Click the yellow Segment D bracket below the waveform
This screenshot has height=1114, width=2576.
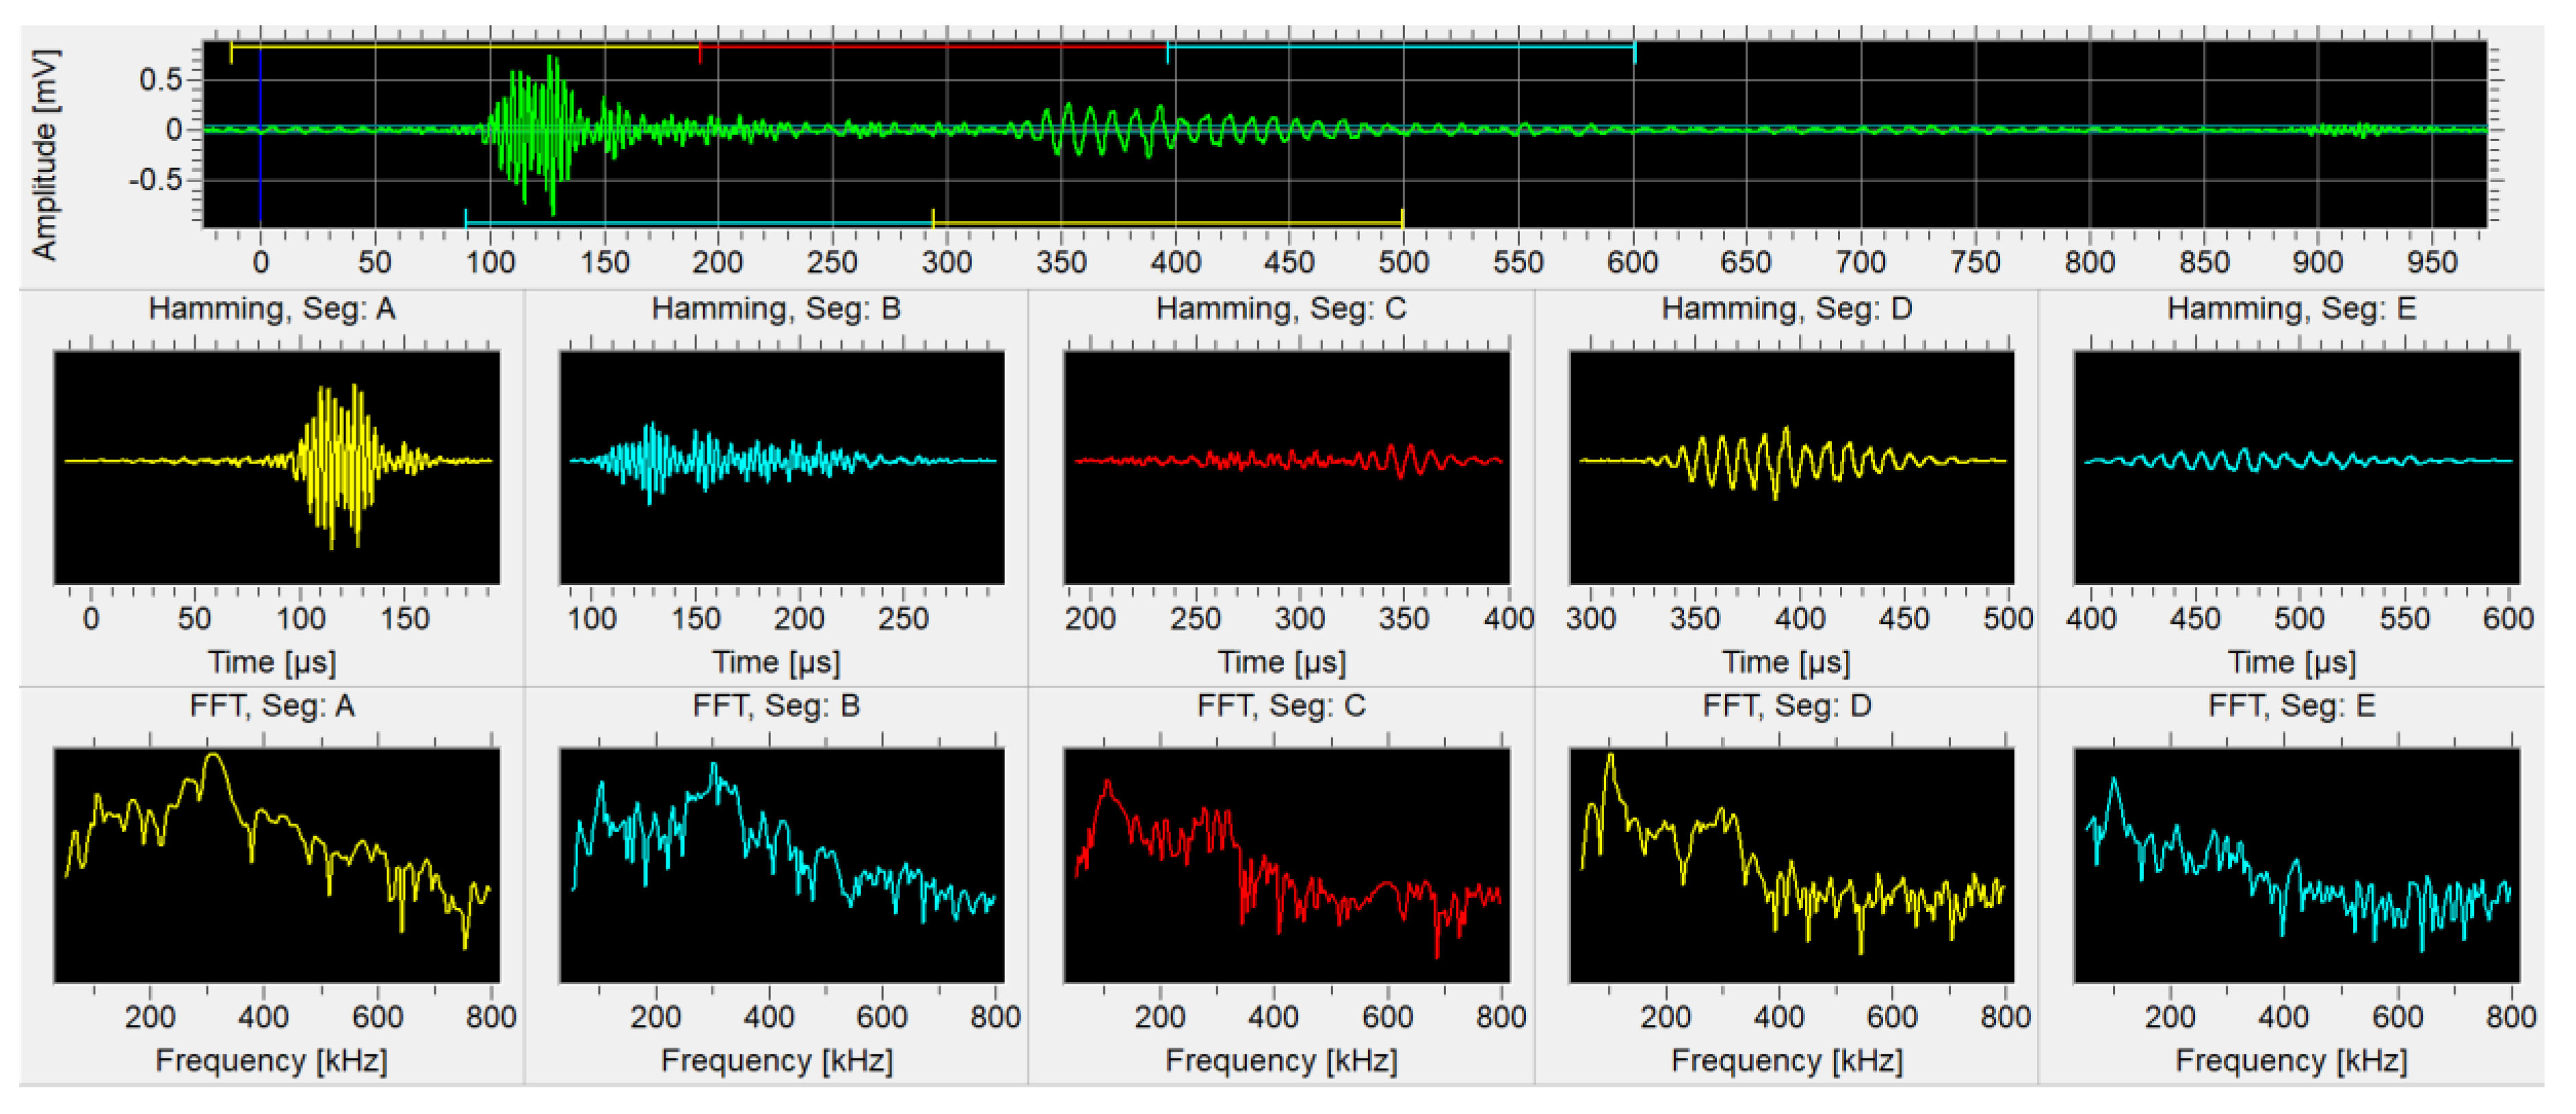1167,223
